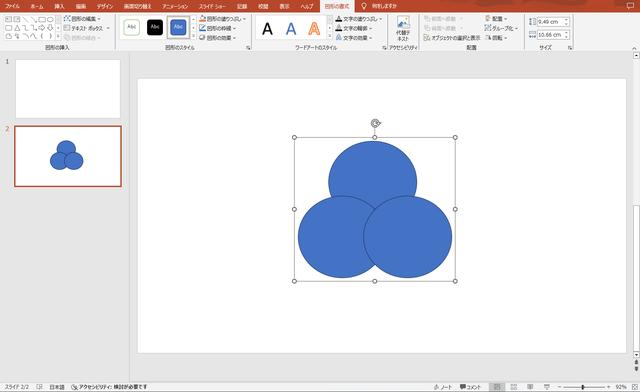Screen dimensions: 640x392
Task: Open the スライドショー tab
Action: click(x=212, y=6)
